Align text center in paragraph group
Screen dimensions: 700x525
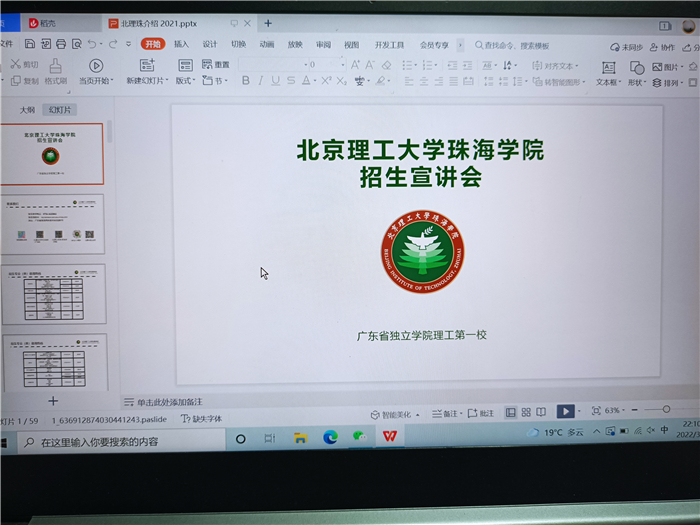[424, 81]
